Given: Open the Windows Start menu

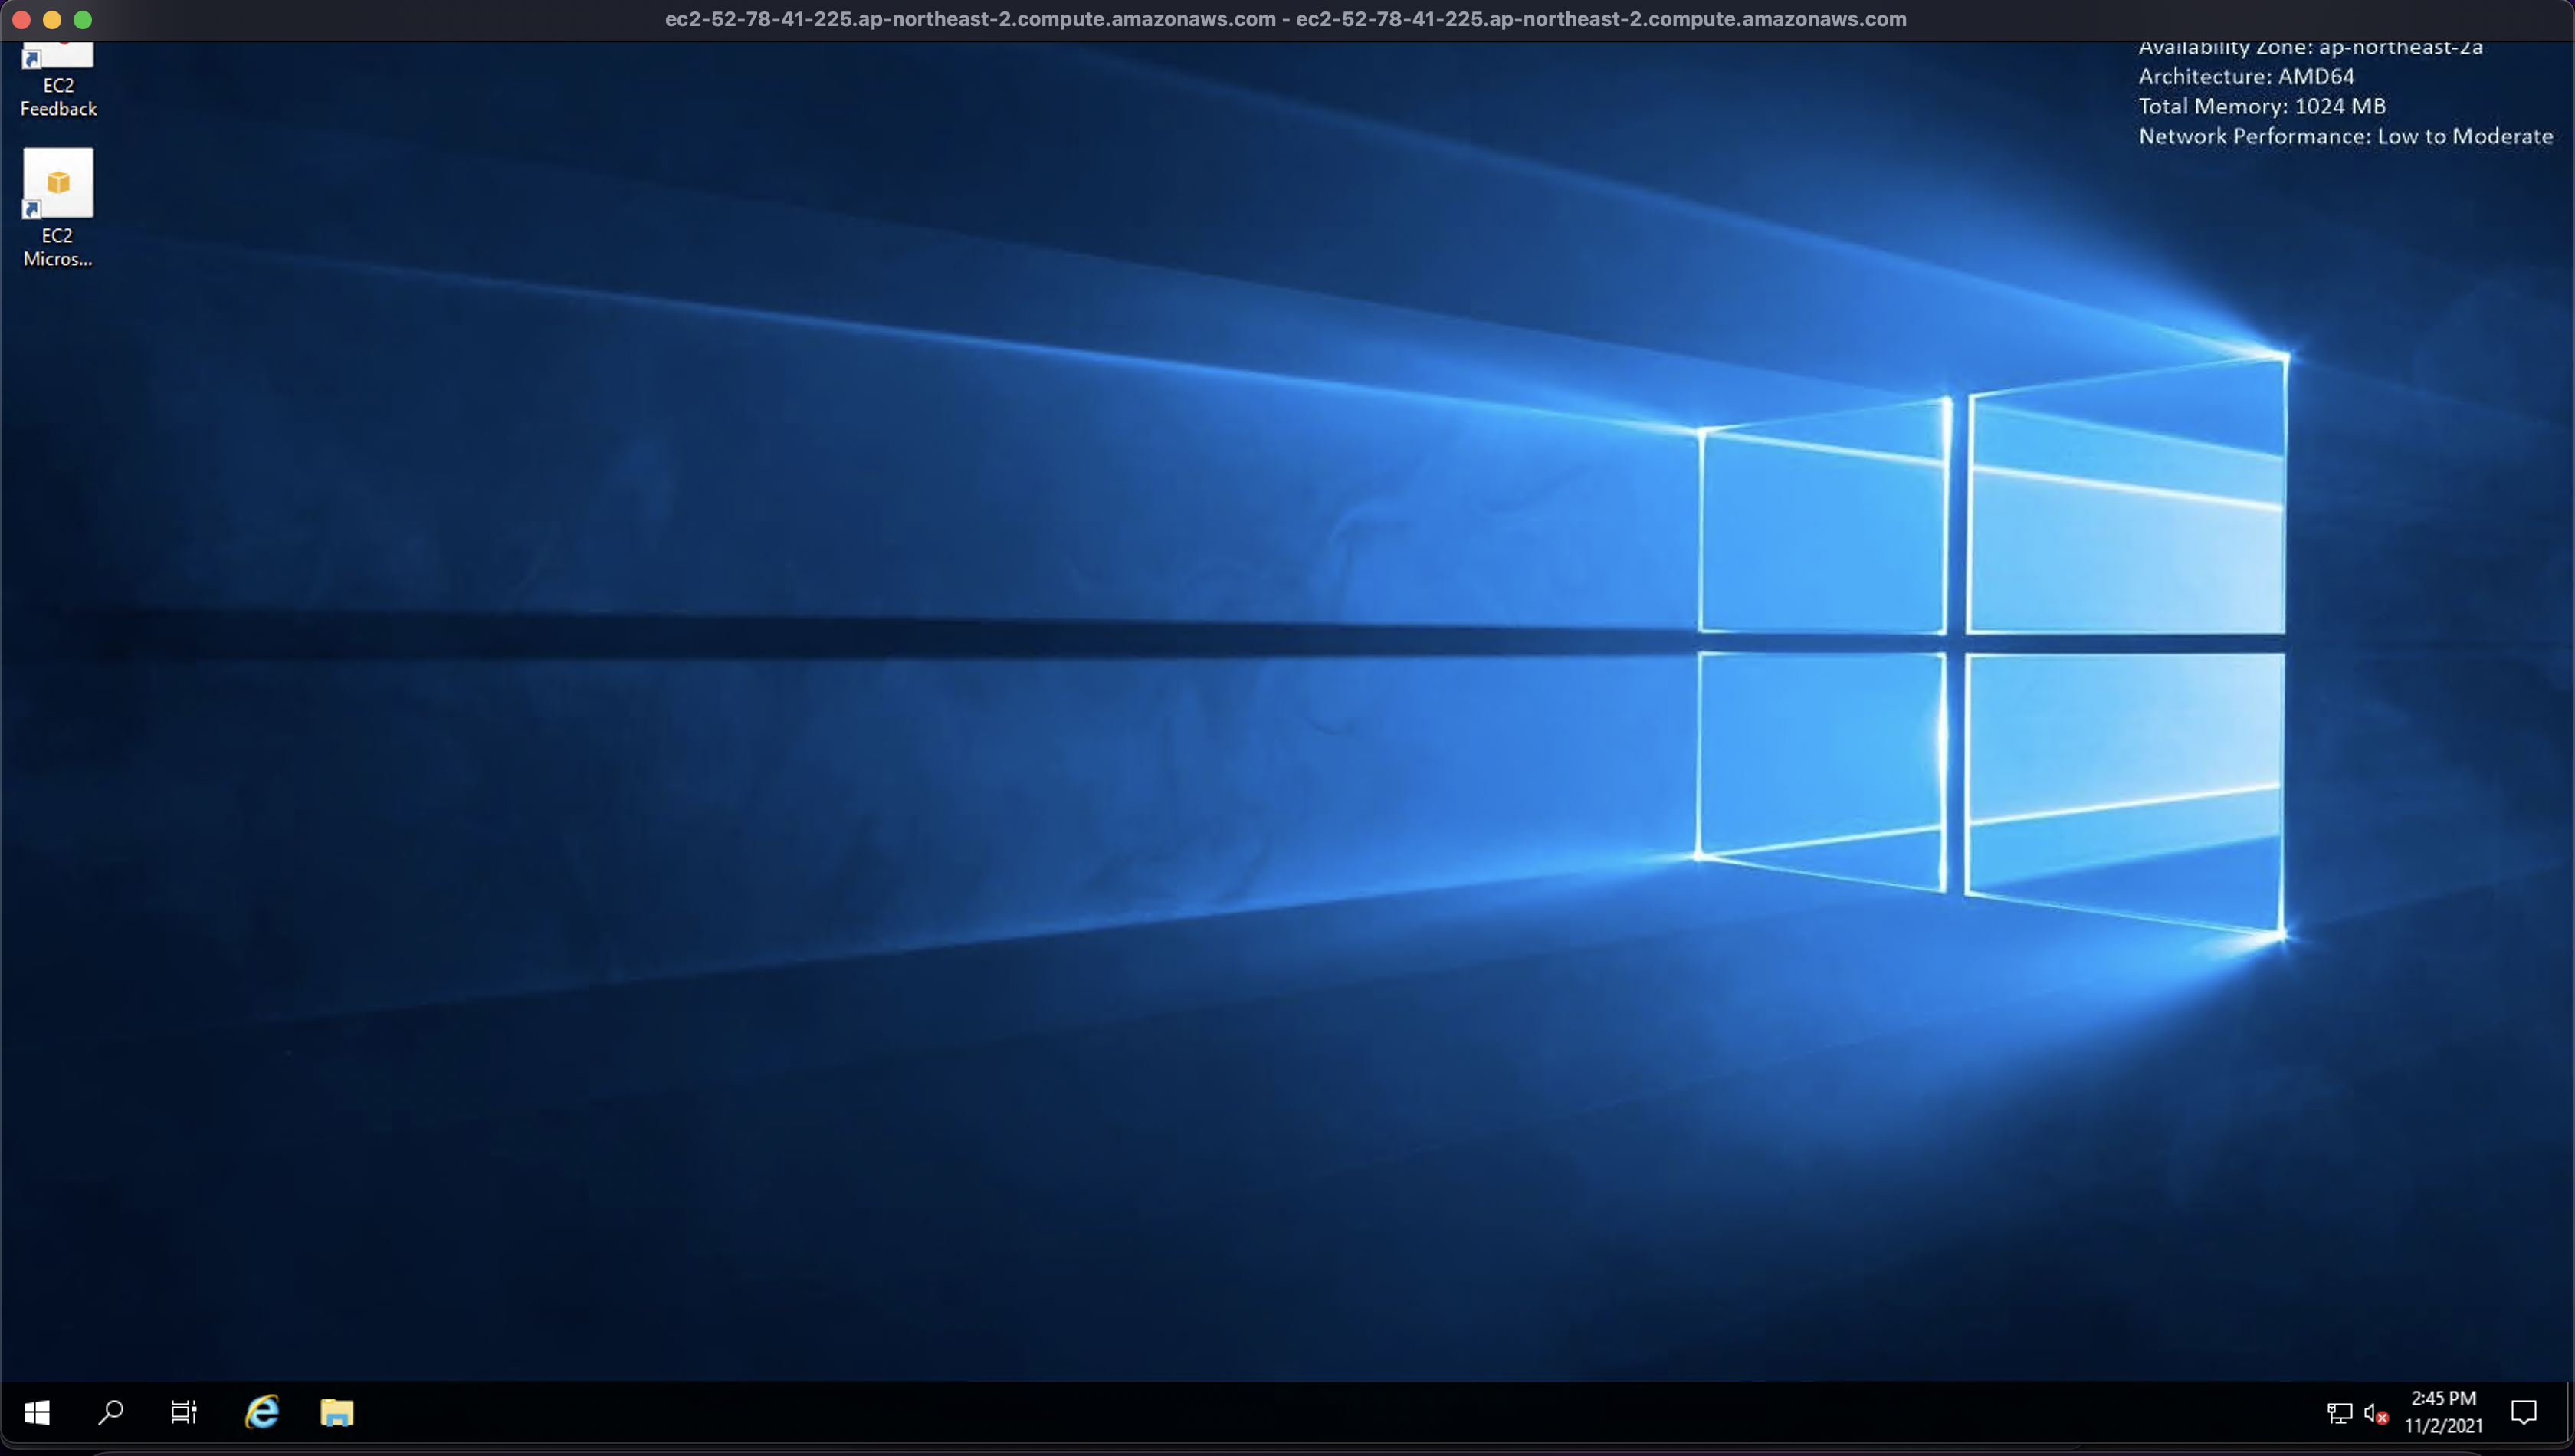Looking at the screenshot, I should click(x=37, y=1412).
